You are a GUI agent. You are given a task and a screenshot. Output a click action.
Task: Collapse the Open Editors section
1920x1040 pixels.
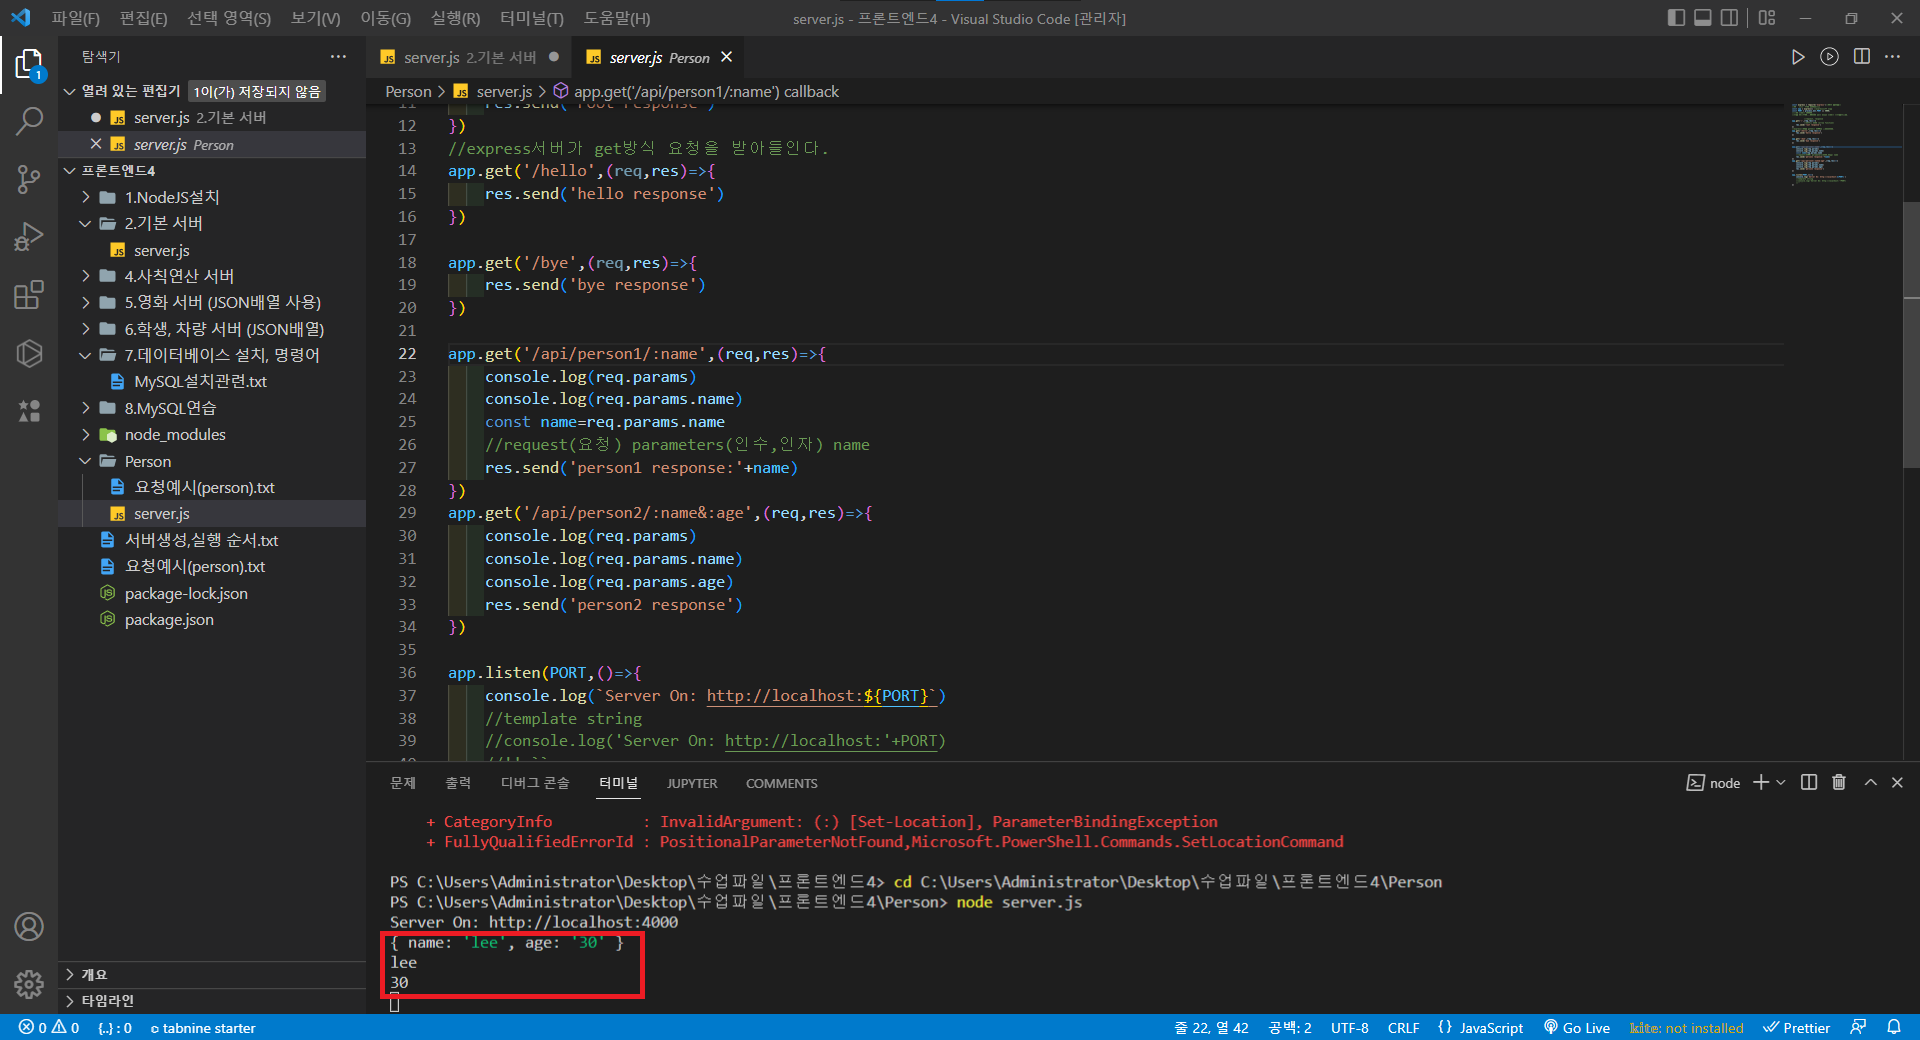click(x=70, y=91)
